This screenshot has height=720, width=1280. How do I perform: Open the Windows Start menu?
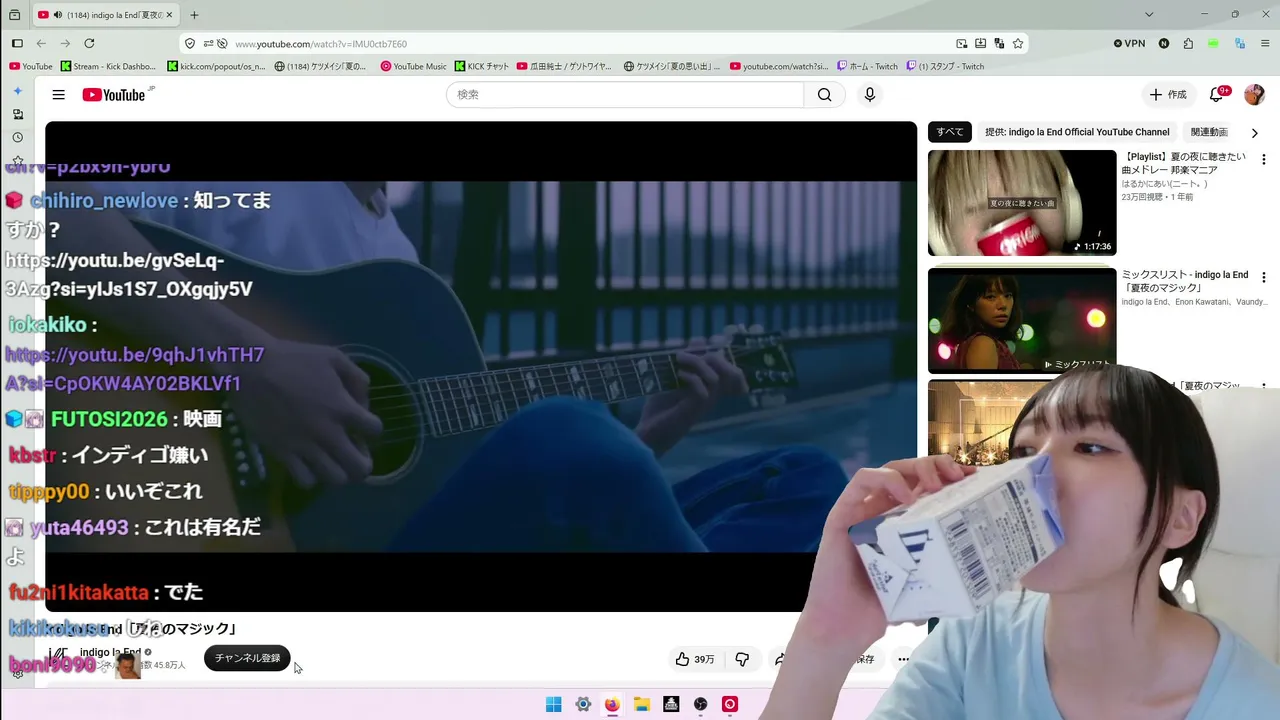click(553, 704)
